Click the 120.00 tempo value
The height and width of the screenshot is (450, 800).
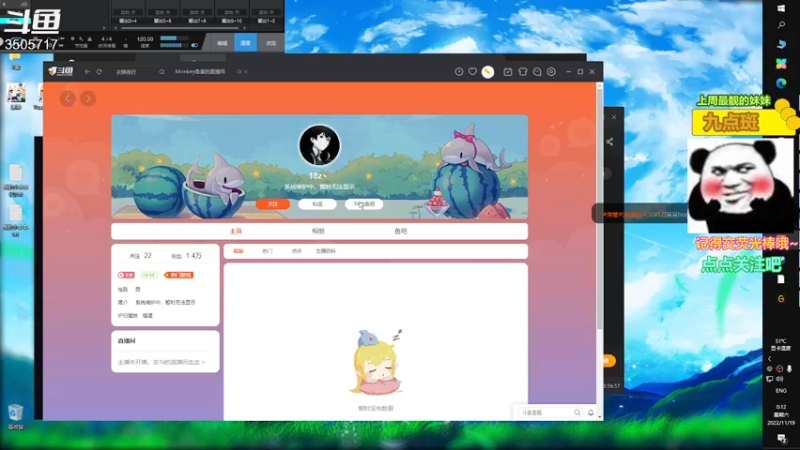[x=145, y=39]
